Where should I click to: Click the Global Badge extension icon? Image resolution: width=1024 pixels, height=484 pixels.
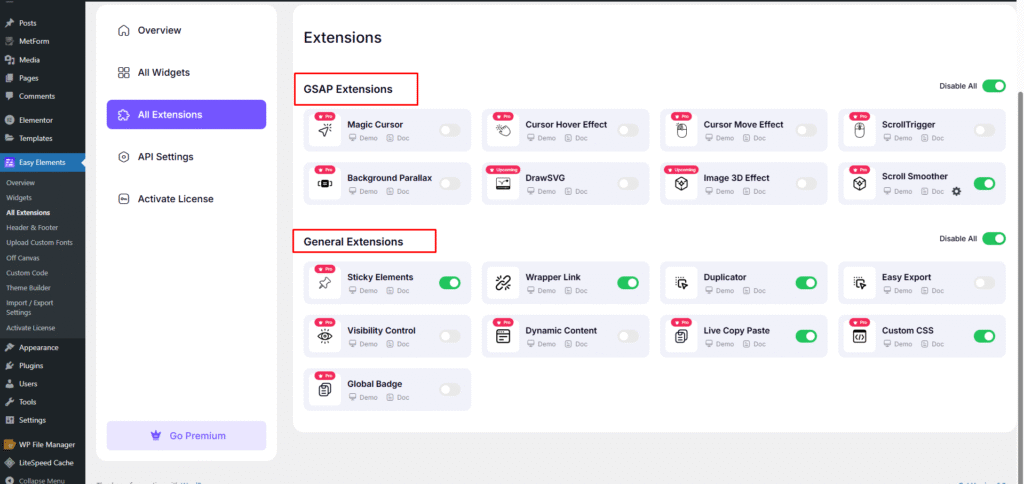pyautogui.click(x=325, y=390)
